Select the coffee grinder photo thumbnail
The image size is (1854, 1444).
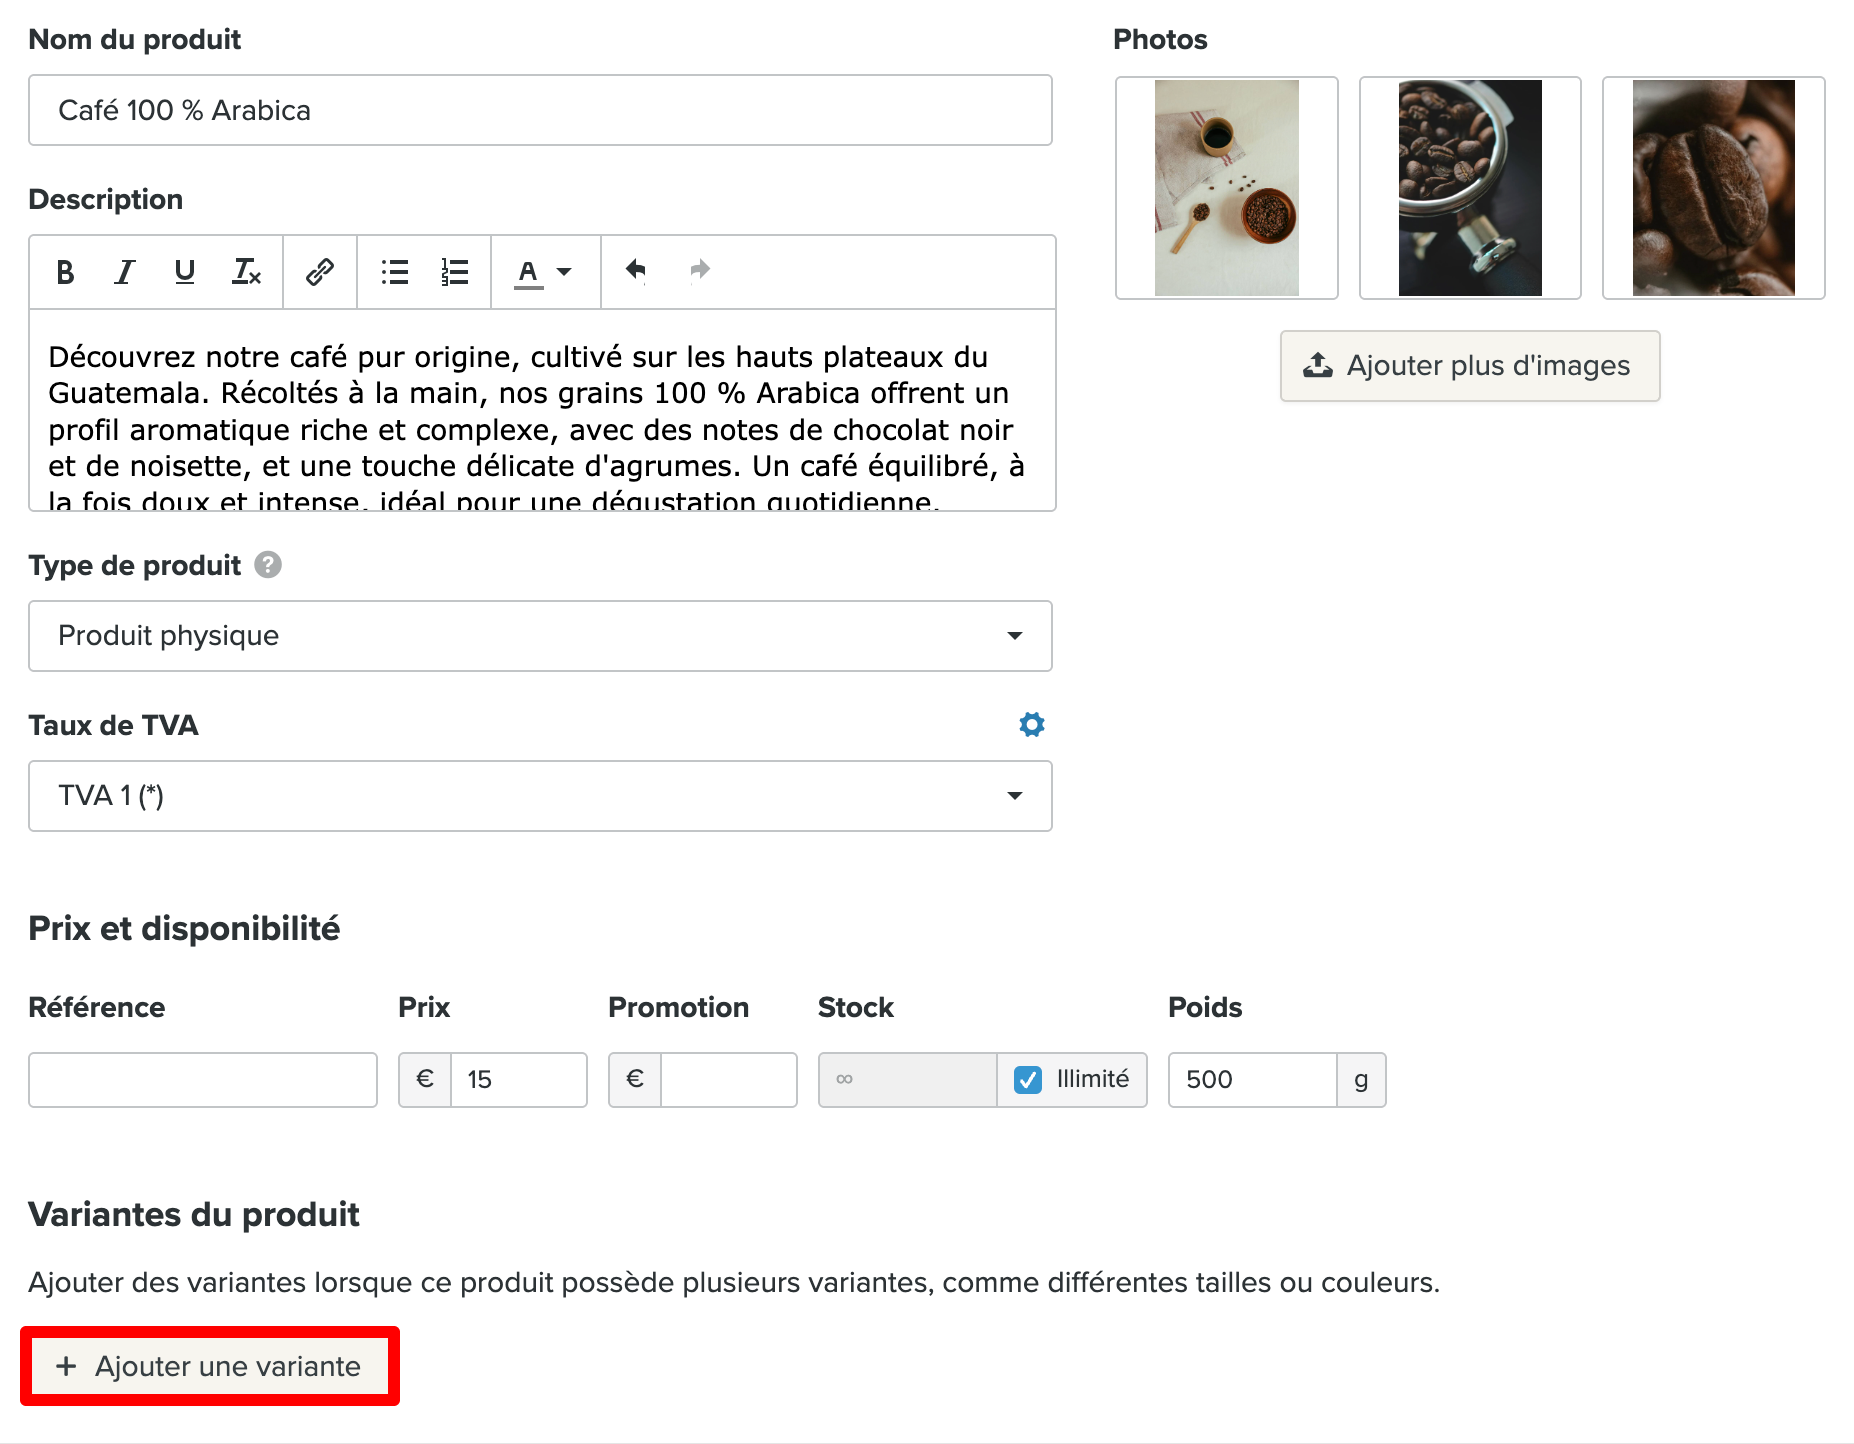(1469, 188)
